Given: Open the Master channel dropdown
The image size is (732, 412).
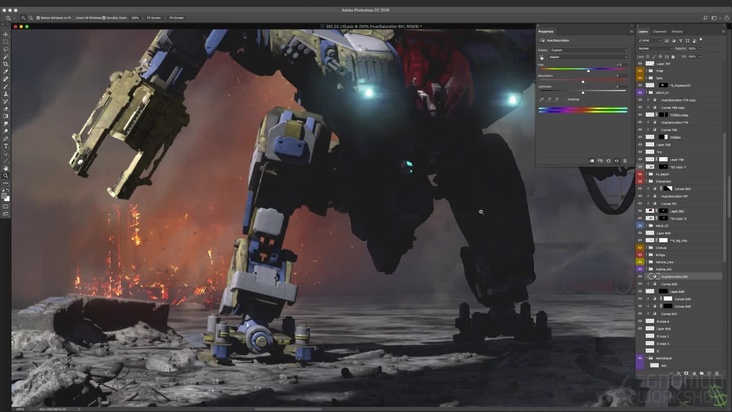Looking at the screenshot, I should click(x=588, y=57).
